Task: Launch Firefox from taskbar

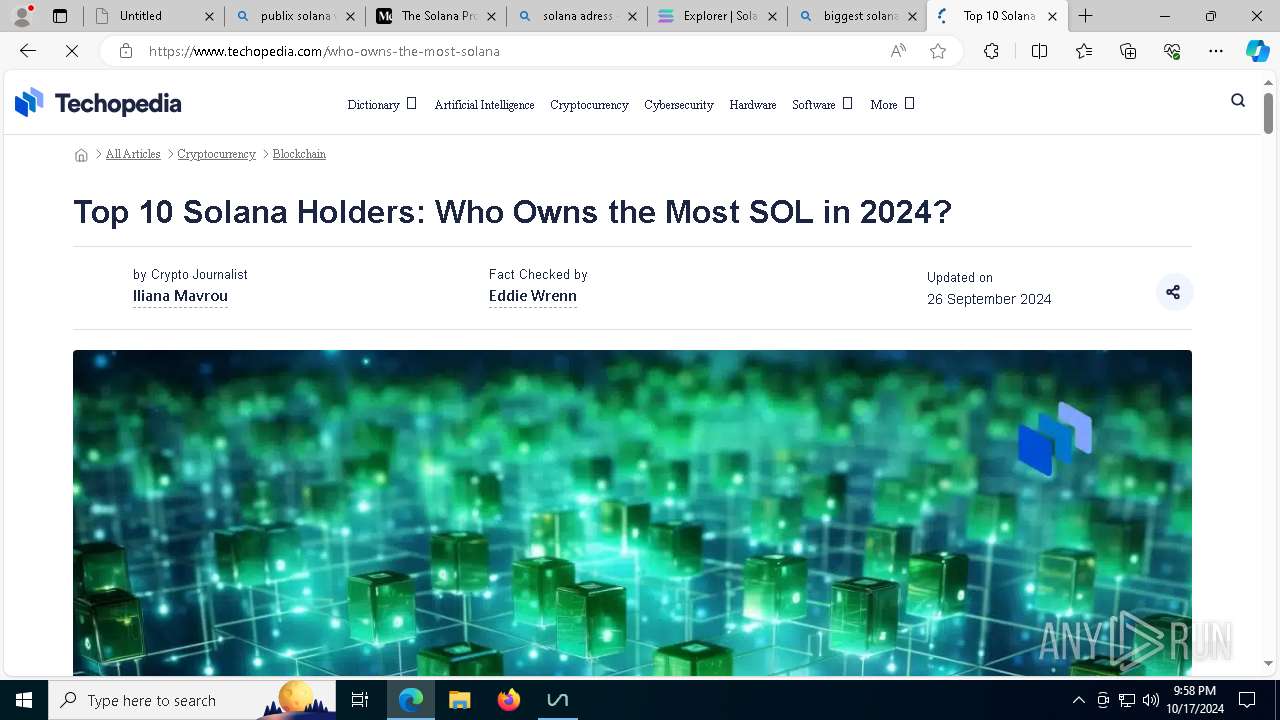Action: [509, 700]
